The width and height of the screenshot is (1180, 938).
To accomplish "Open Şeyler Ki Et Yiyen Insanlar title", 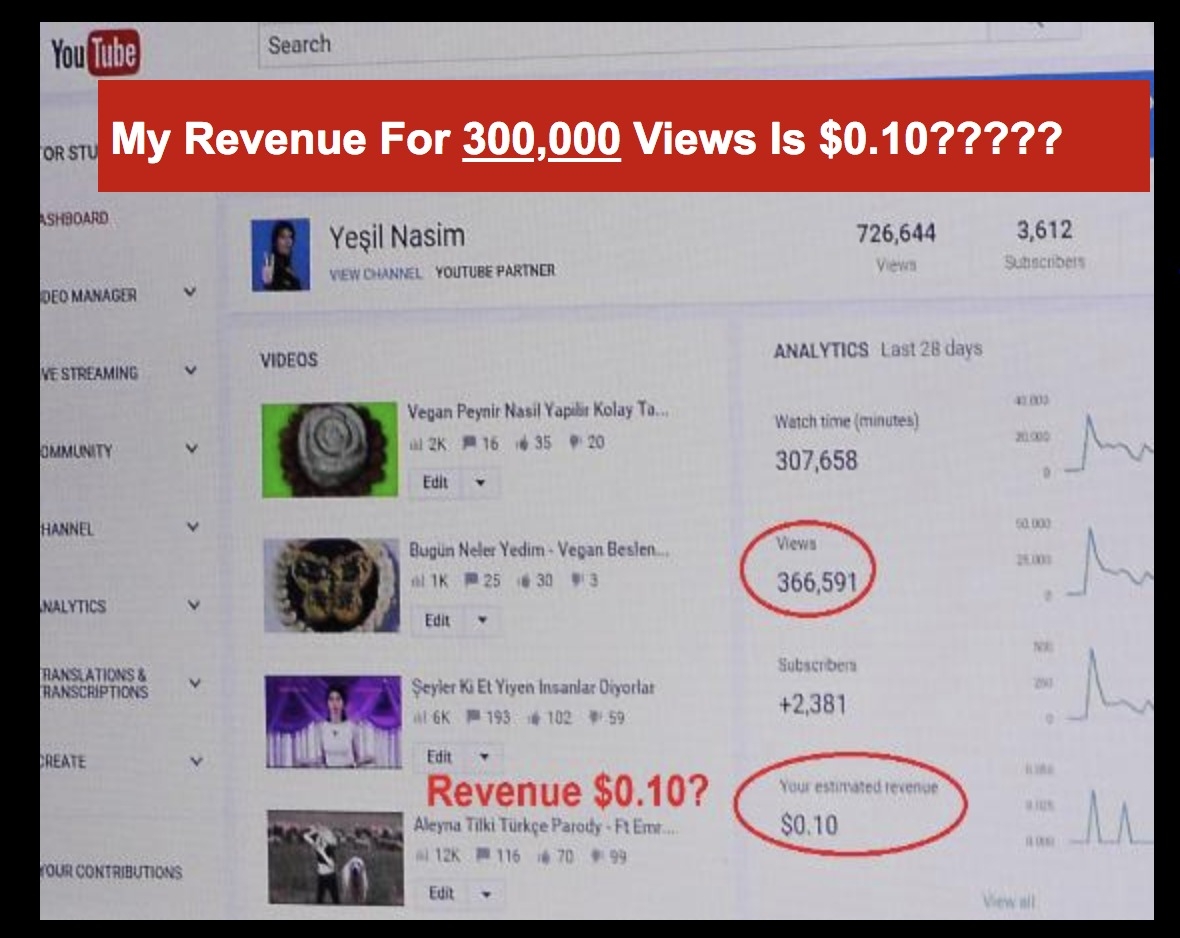I will (533, 687).
